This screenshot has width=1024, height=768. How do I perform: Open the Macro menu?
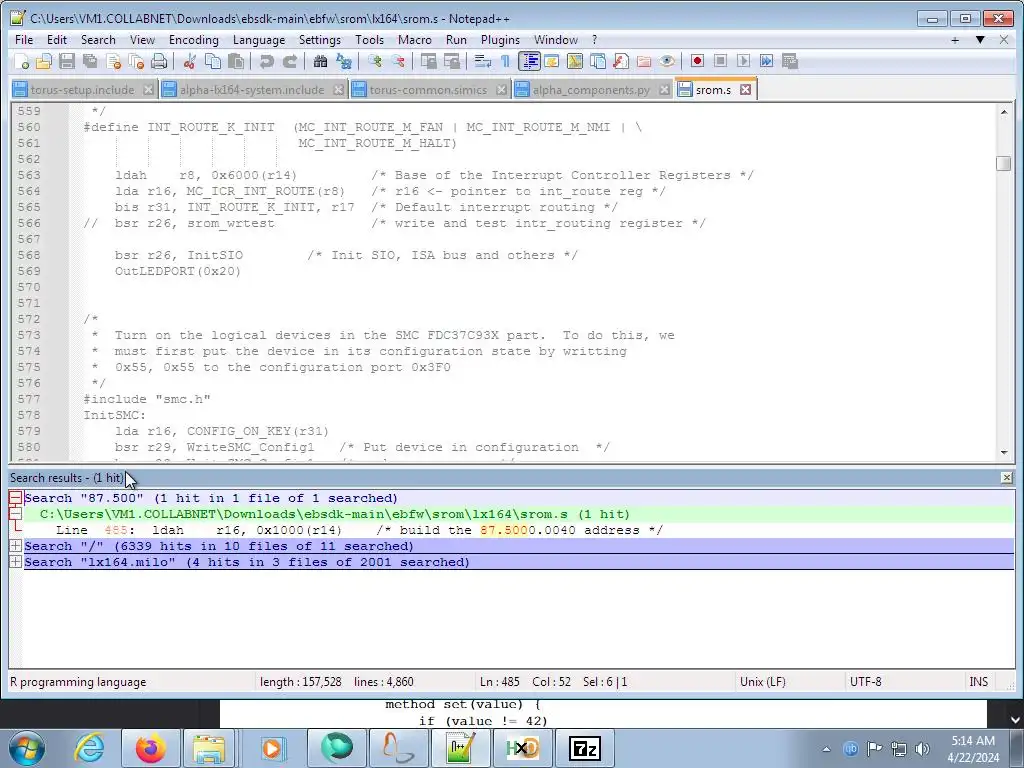(415, 40)
